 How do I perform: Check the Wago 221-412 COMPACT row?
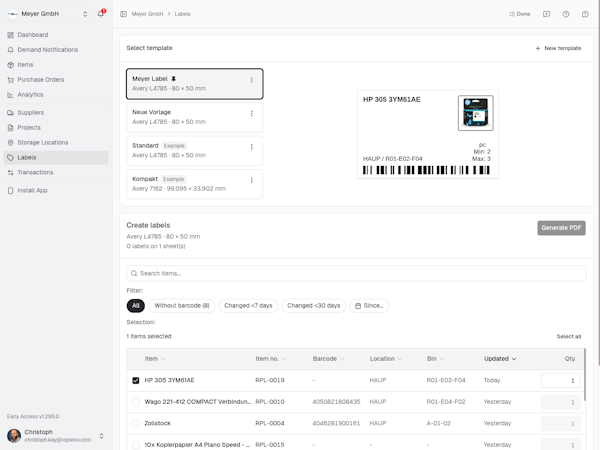[135, 402]
